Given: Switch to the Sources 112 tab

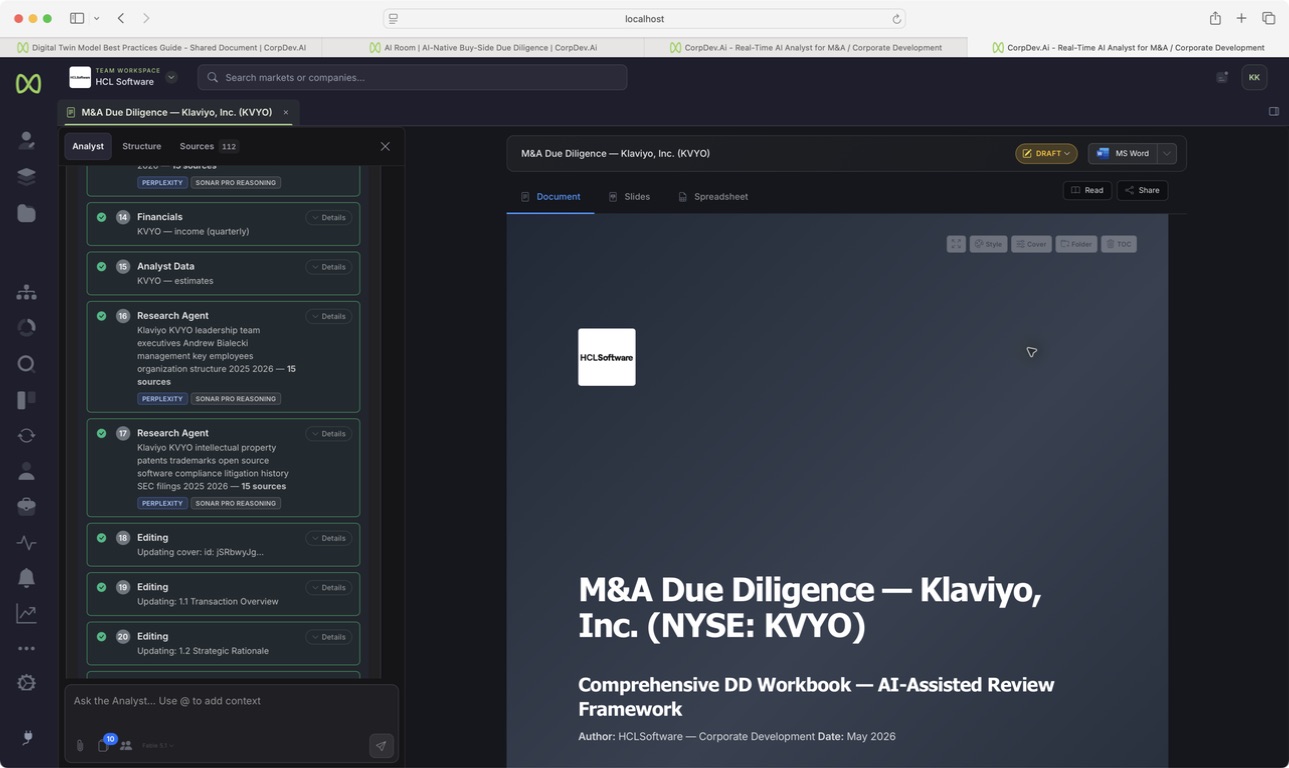Looking at the screenshot, I should 209,146.
